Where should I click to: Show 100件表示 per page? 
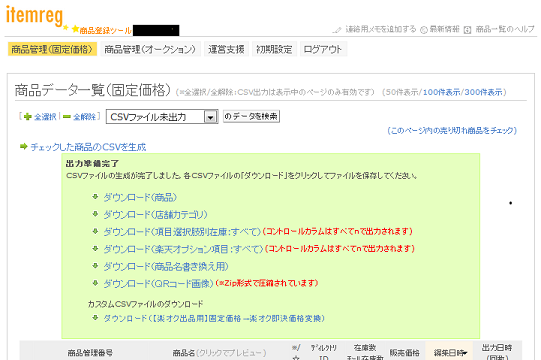[441, 92]
